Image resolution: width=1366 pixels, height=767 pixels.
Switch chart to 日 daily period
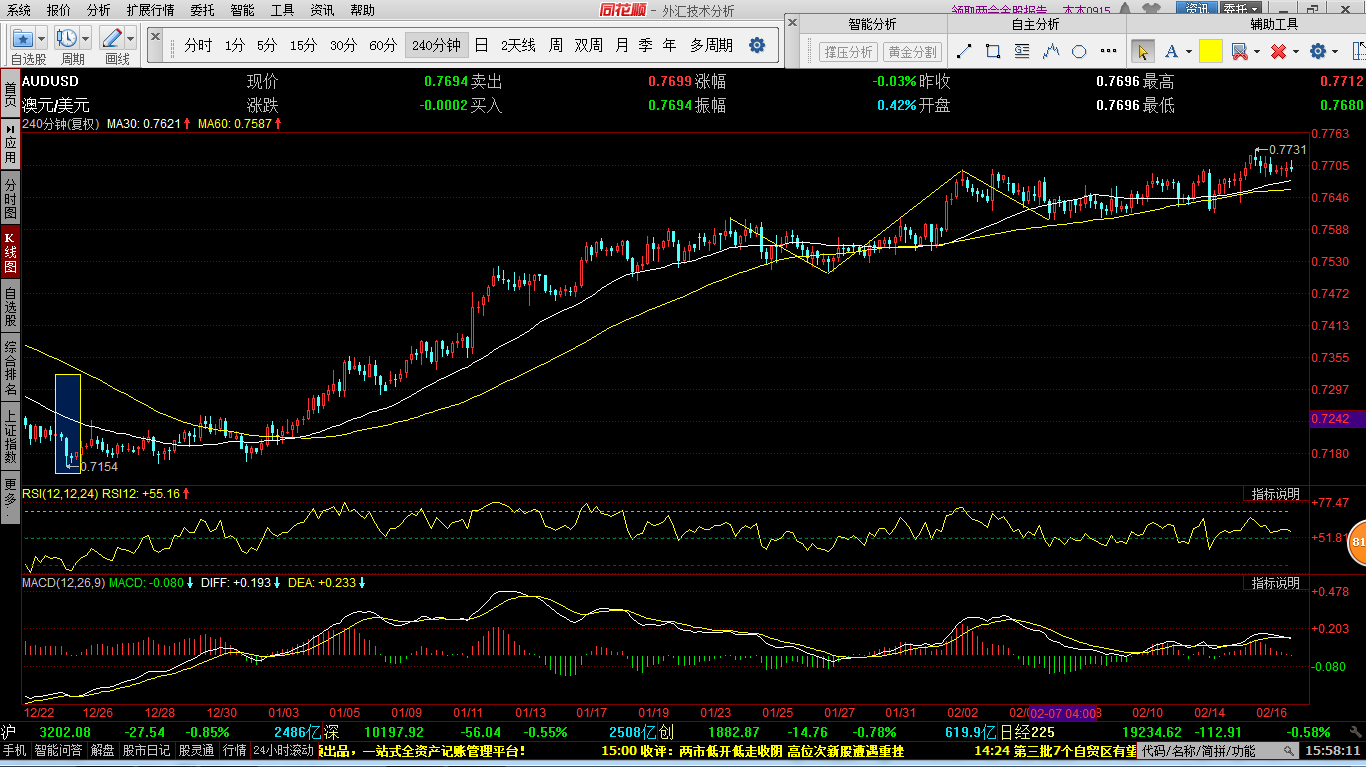[x=482, y=46]
